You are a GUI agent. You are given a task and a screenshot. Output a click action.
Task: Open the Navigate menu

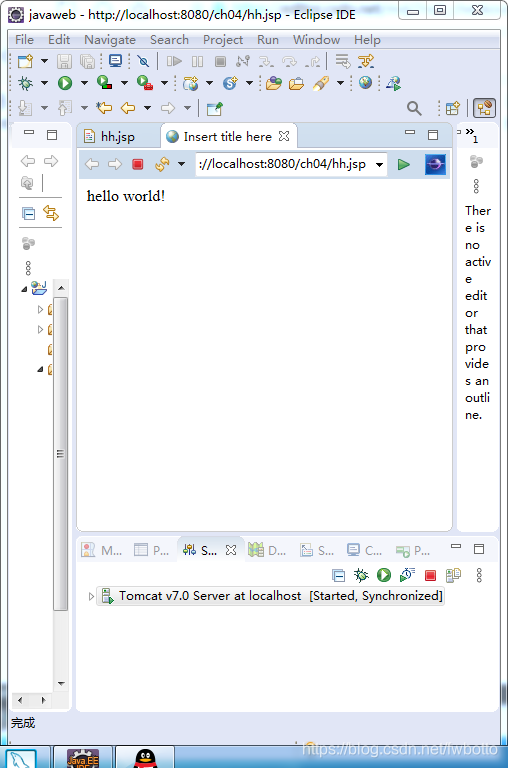coord(110,40)
